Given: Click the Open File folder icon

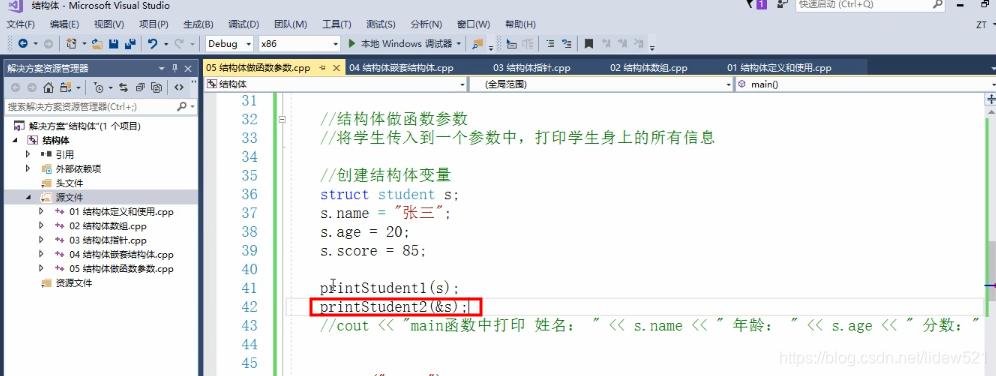Looking at the screenshot, I should pos(97,44).
